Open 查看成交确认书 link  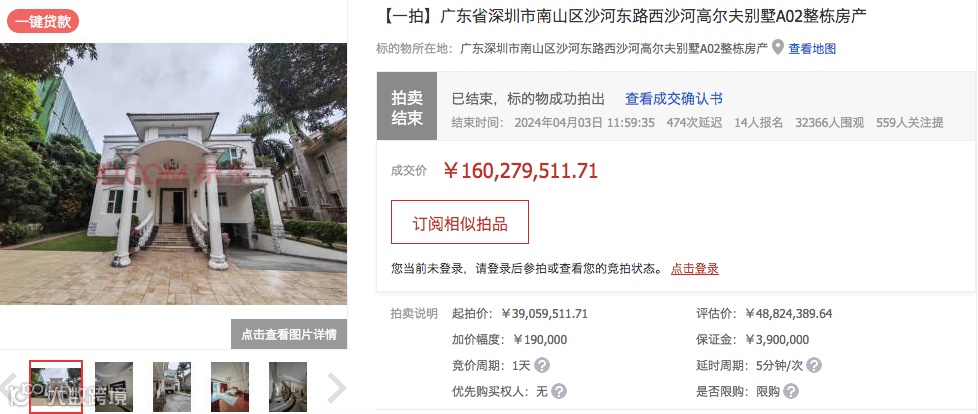674,99
